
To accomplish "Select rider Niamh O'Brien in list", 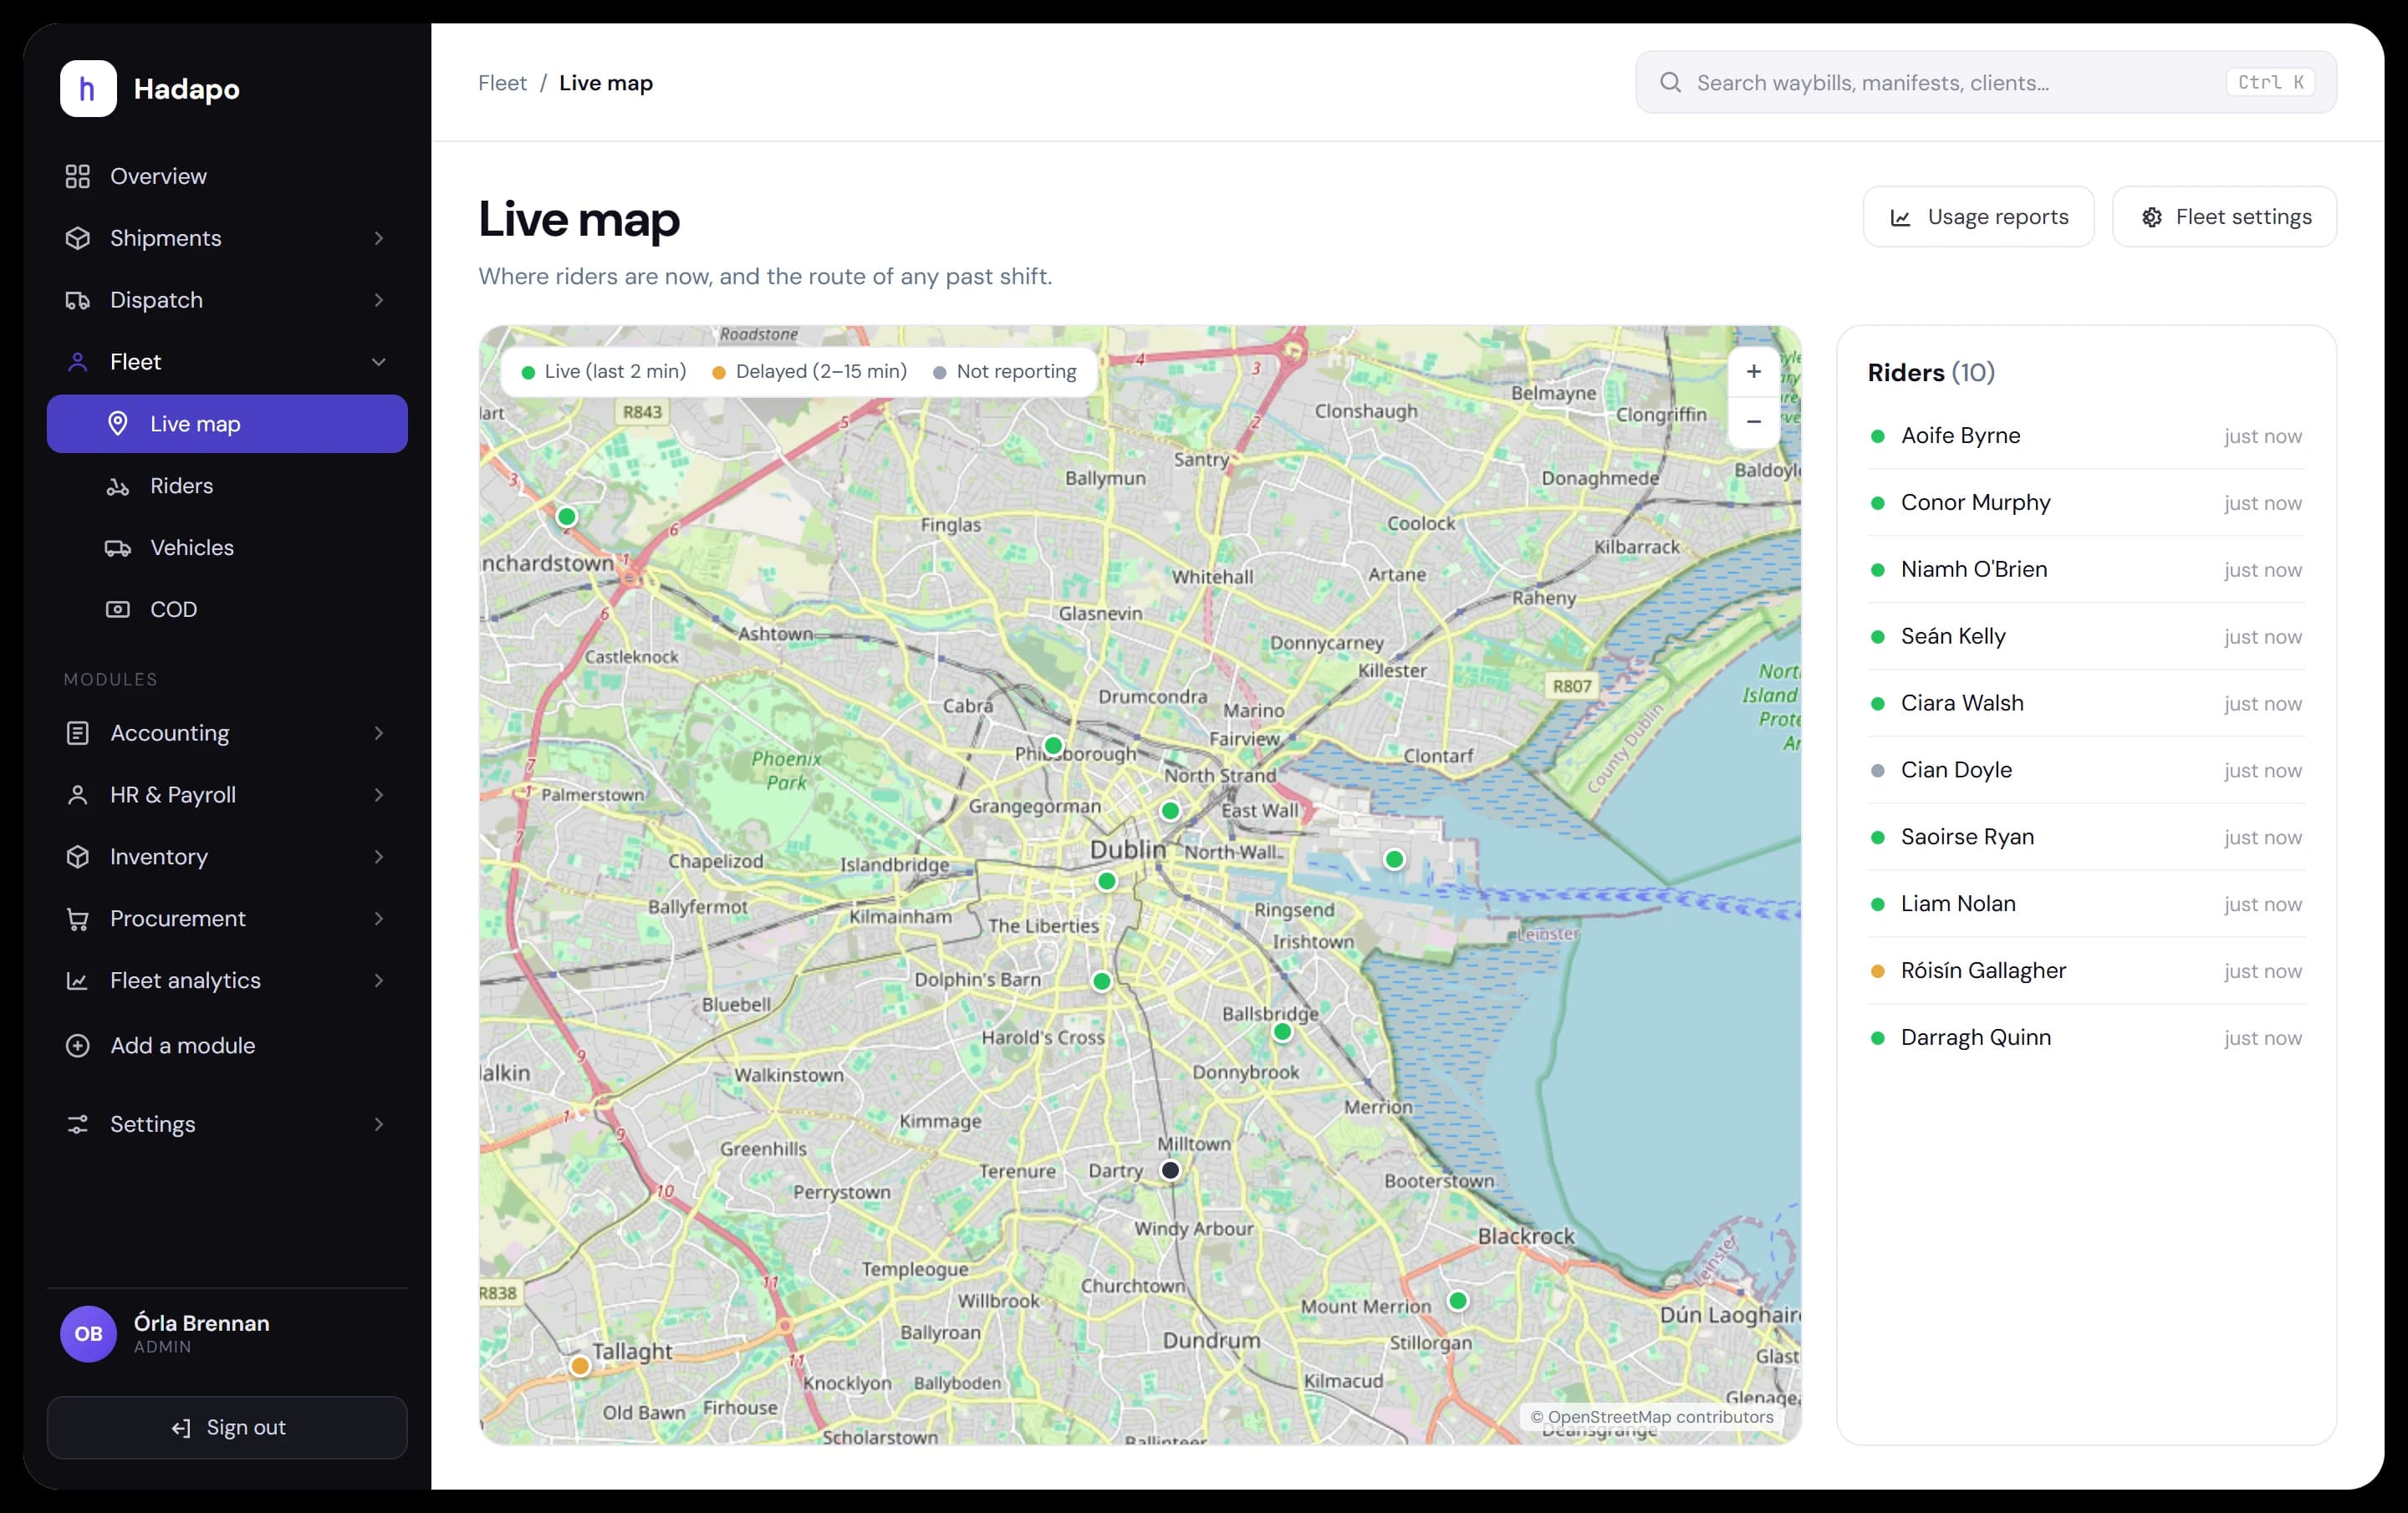I will (x=2086, y=570).
